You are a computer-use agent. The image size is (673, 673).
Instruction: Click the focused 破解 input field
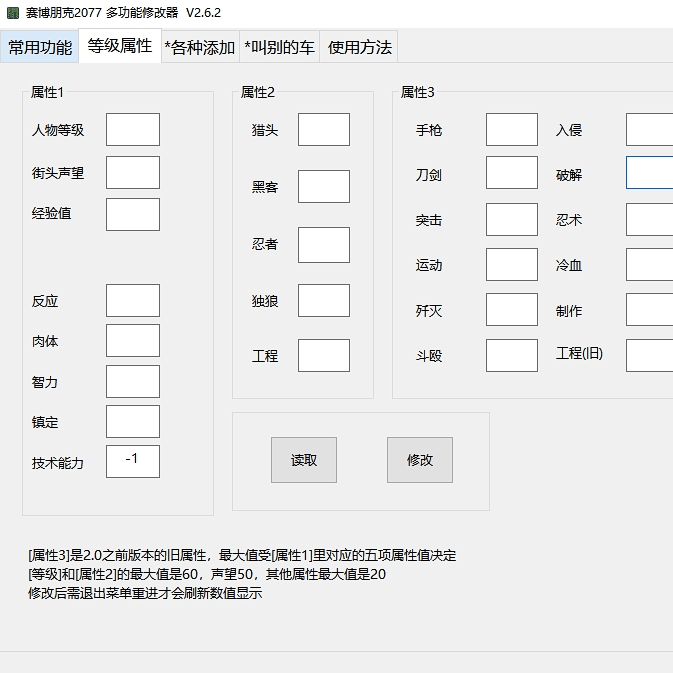point(650,173)
